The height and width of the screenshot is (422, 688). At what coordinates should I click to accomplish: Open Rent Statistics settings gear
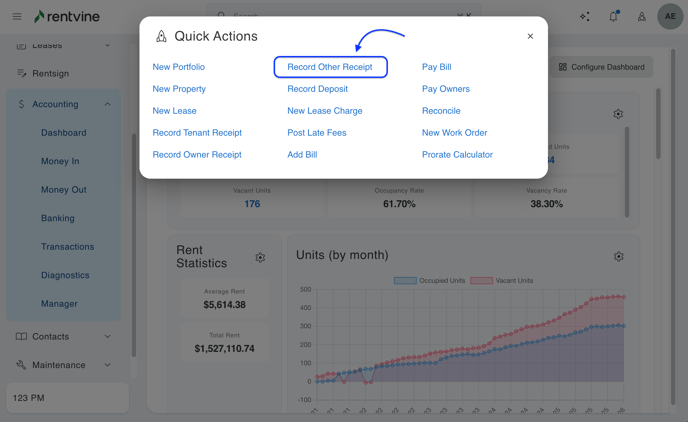tap(260, 258)
